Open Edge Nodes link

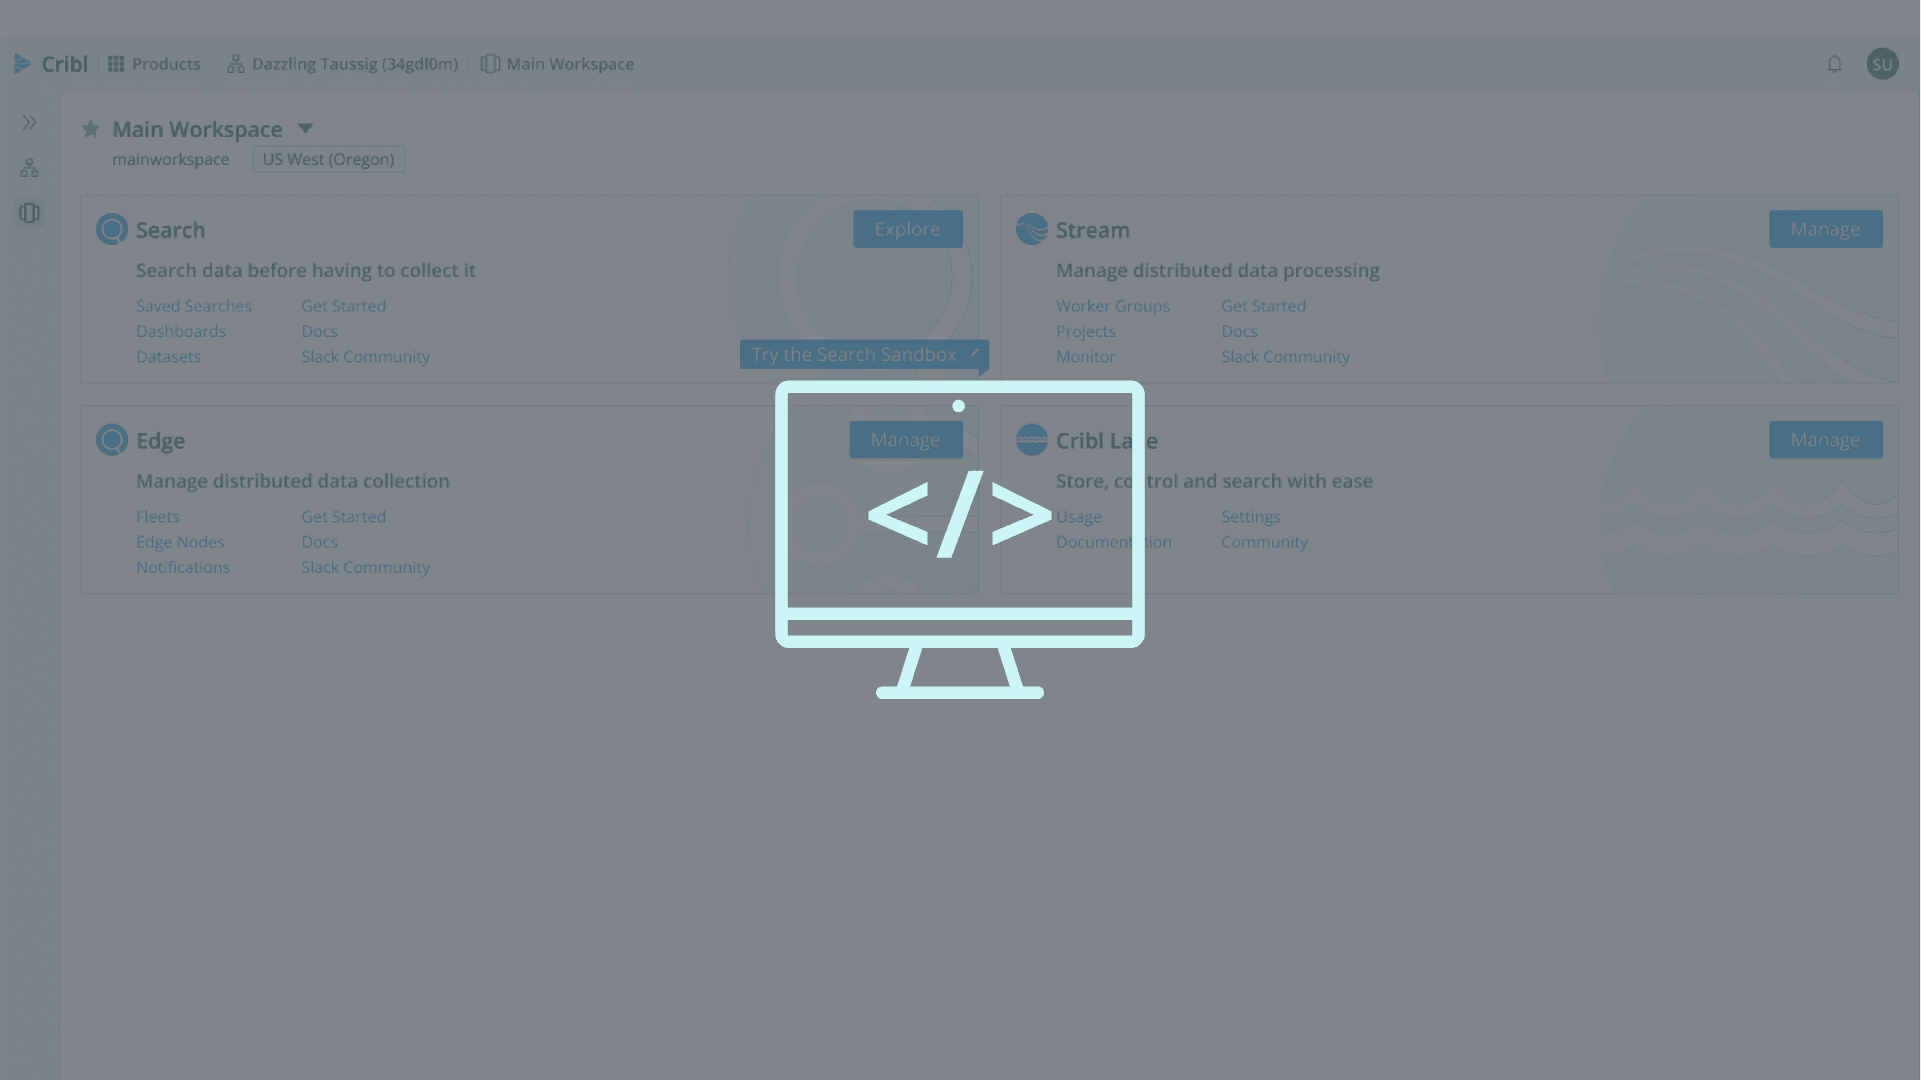point(180,542)
